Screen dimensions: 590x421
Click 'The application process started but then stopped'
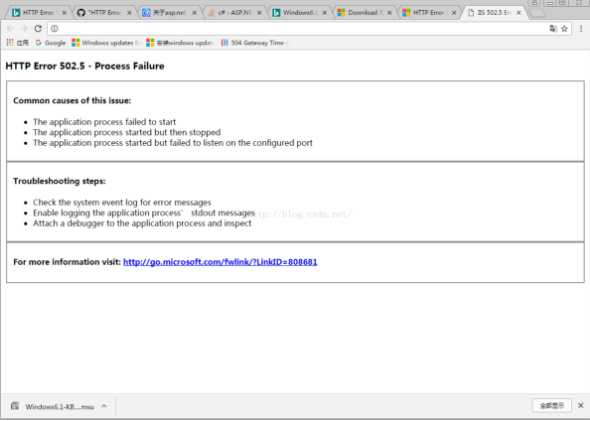(x=127, y=132)
